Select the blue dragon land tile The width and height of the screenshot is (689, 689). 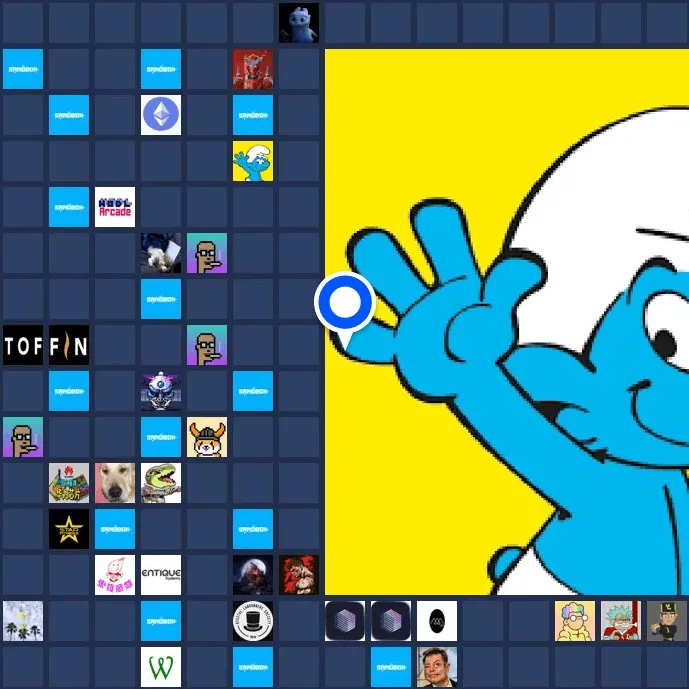[299, 23]
